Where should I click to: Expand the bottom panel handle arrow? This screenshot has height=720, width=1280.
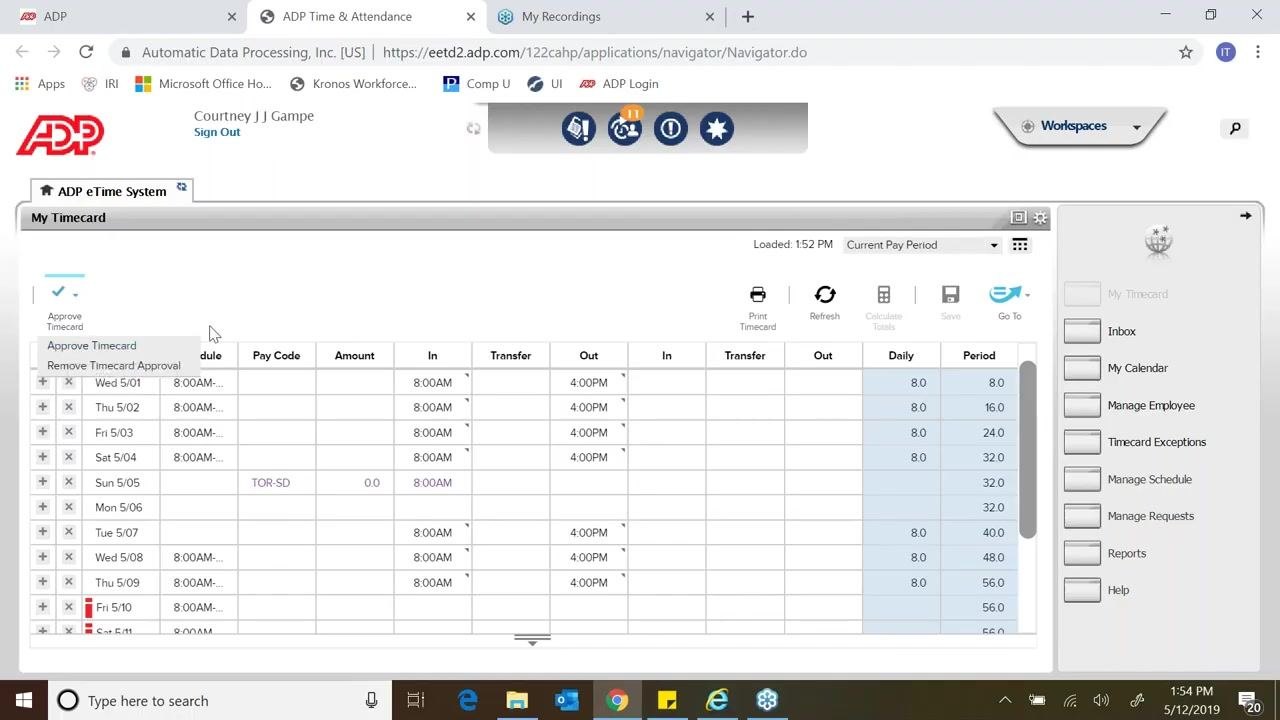point(532,640)
